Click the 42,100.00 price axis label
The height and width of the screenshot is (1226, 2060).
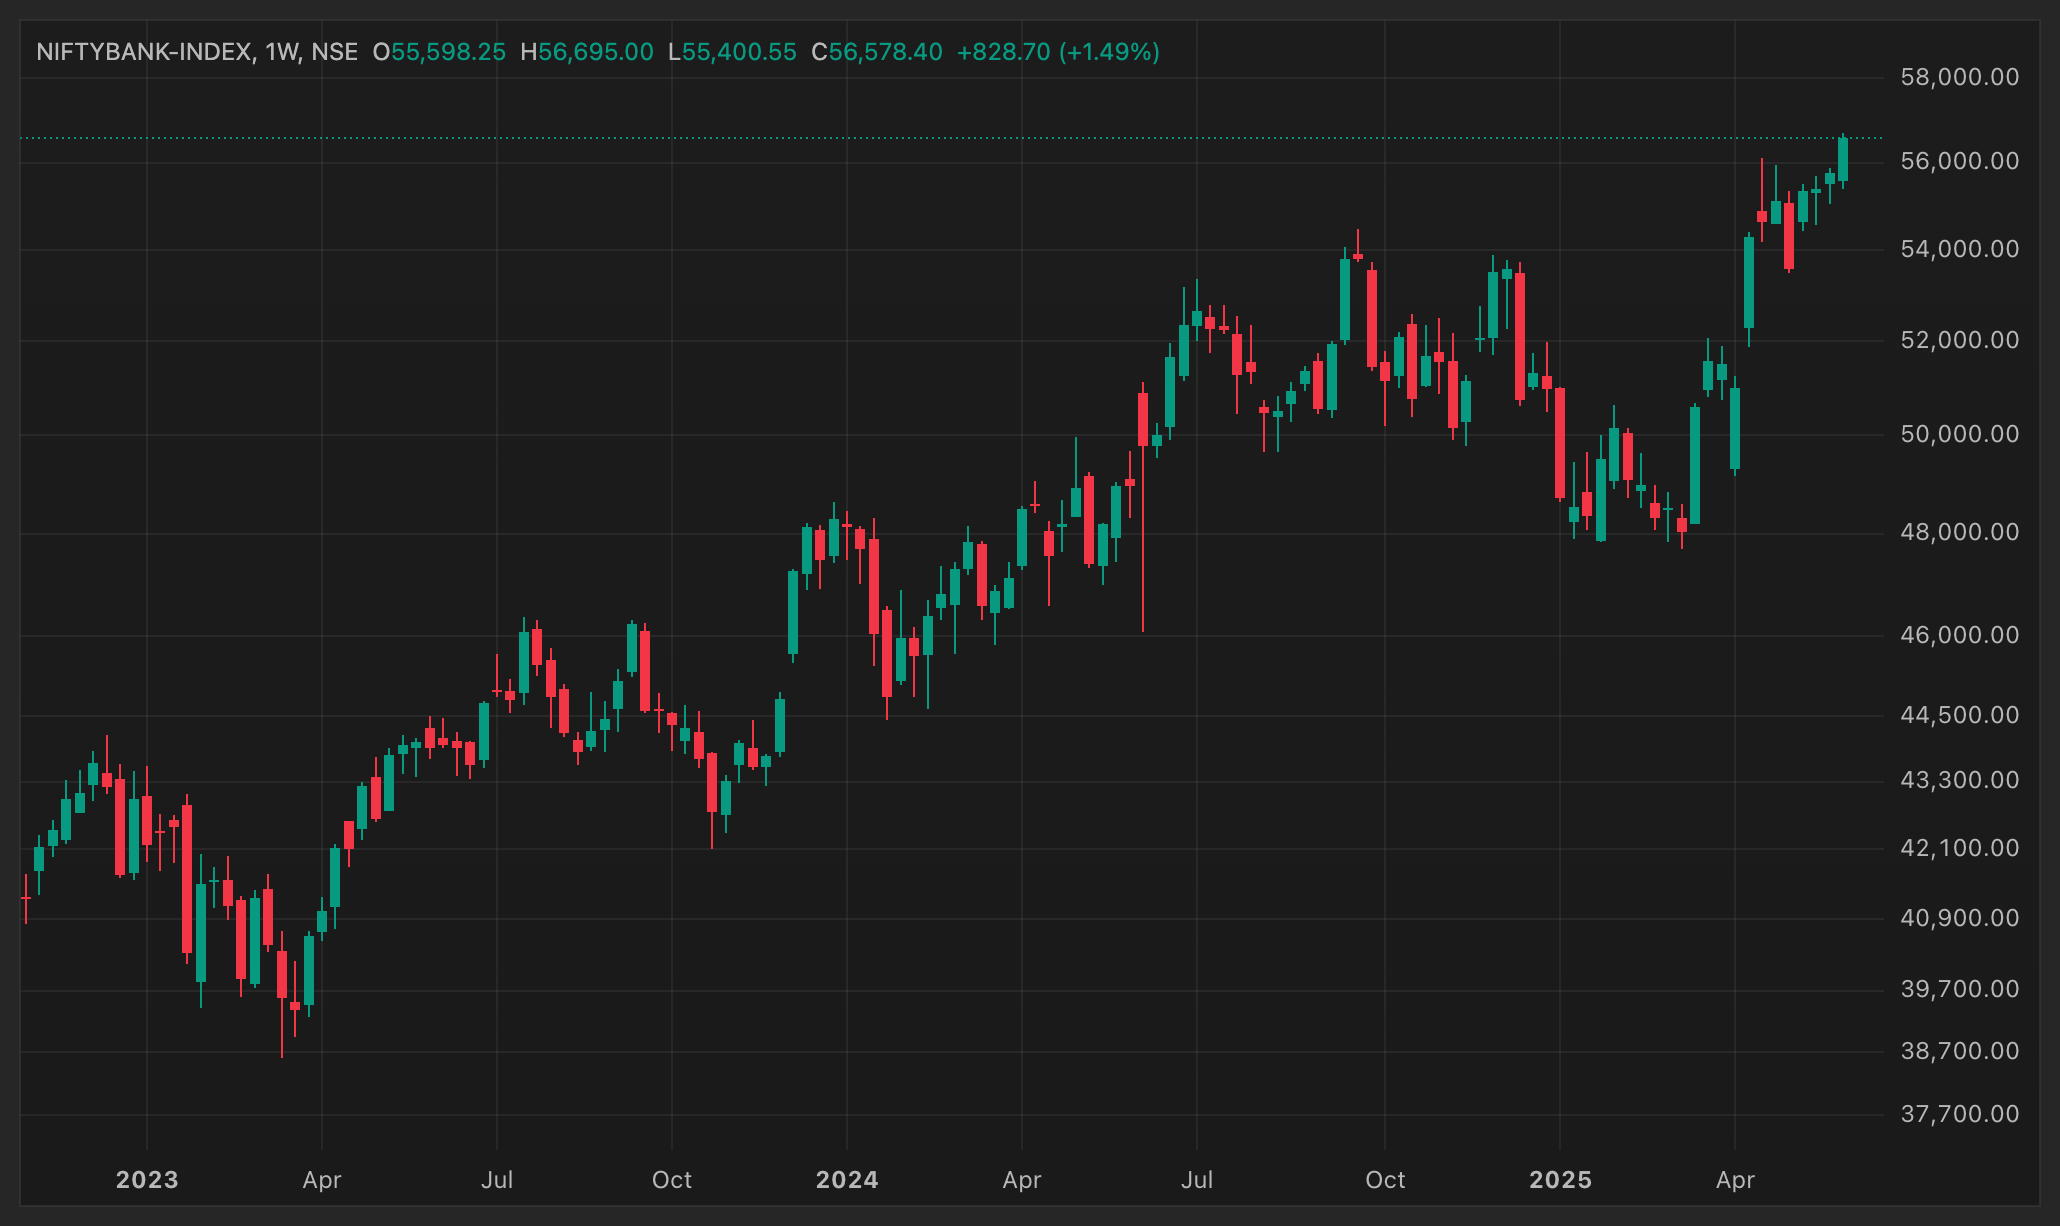pos(1960,848)
